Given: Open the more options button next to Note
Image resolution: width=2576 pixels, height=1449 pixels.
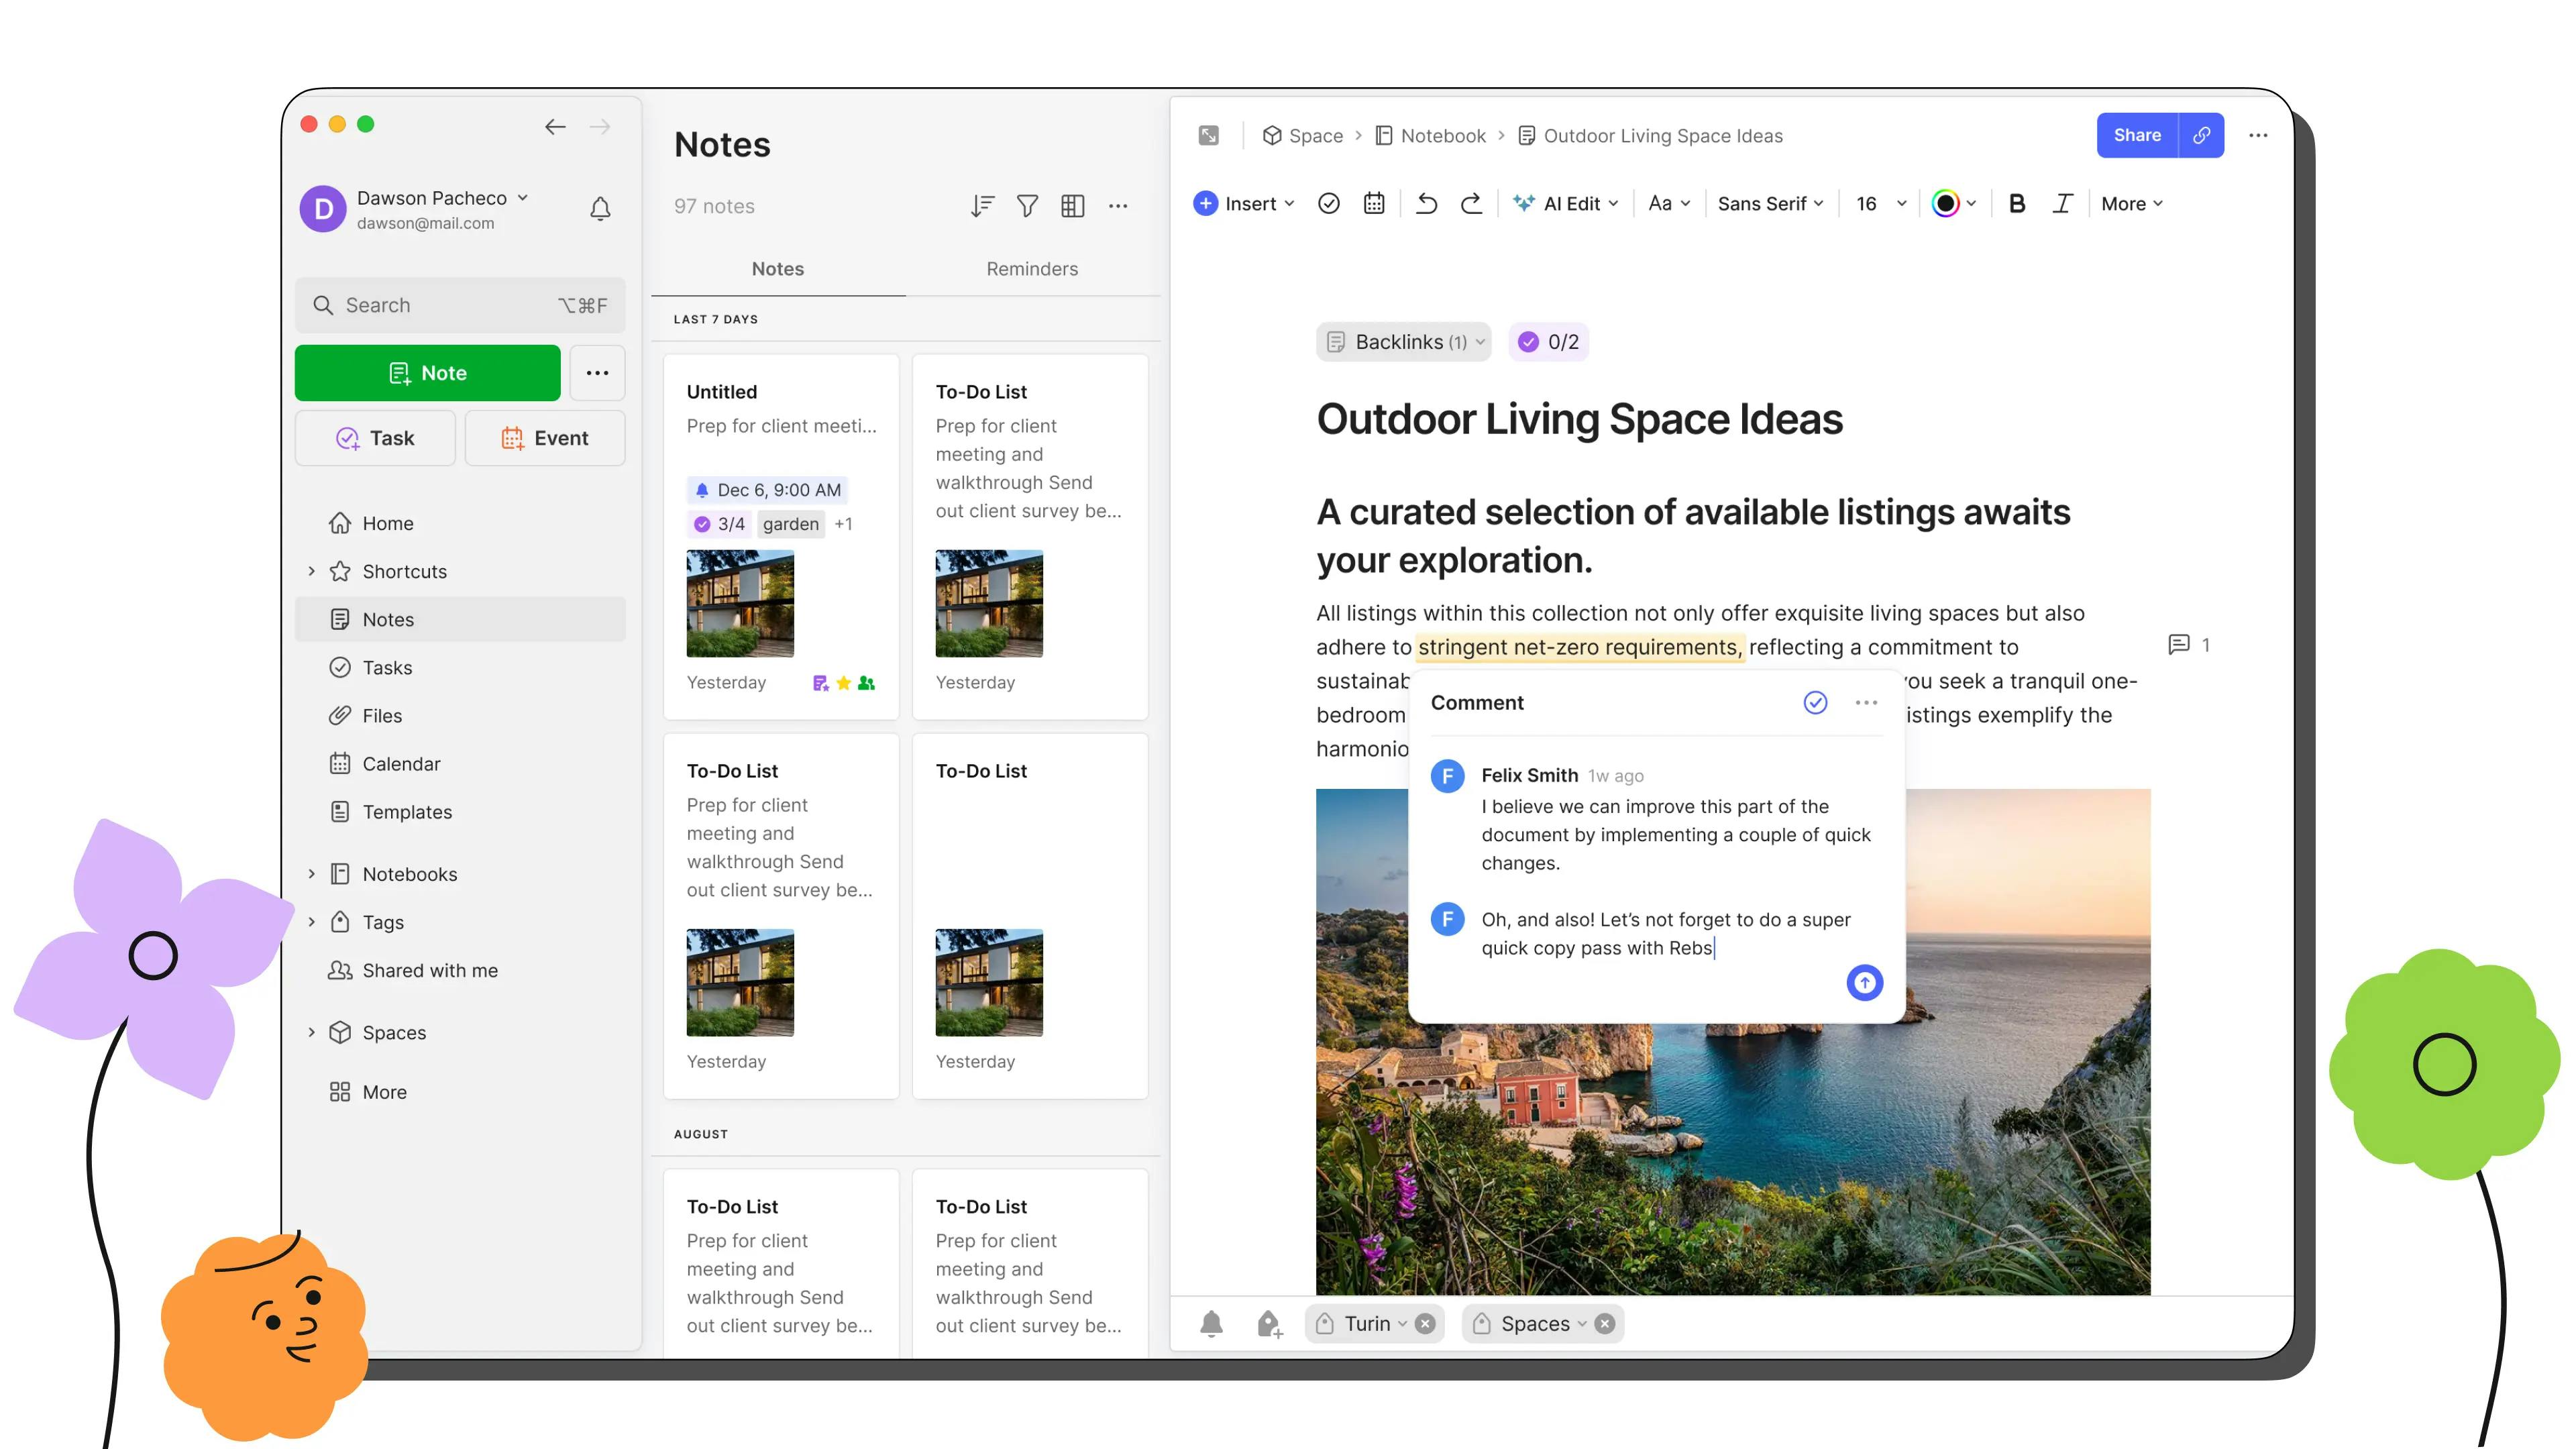Looking at the screenshot, I should point(597,373).
